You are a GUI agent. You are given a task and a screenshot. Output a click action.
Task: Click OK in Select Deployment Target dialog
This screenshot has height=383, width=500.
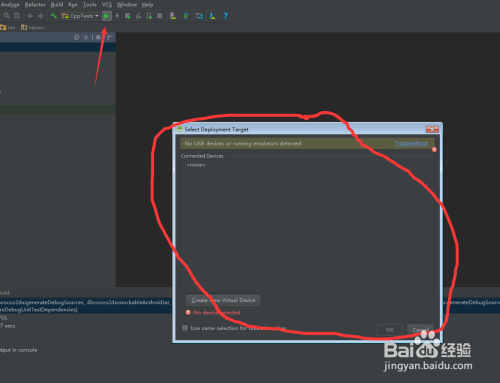click(x=389, y=330)
